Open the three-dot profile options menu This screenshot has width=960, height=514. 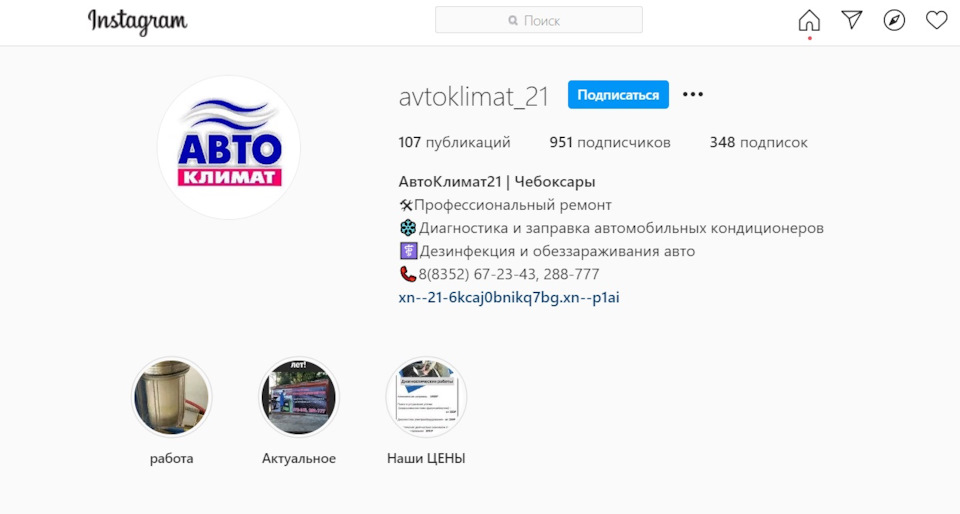pos(692,94)
